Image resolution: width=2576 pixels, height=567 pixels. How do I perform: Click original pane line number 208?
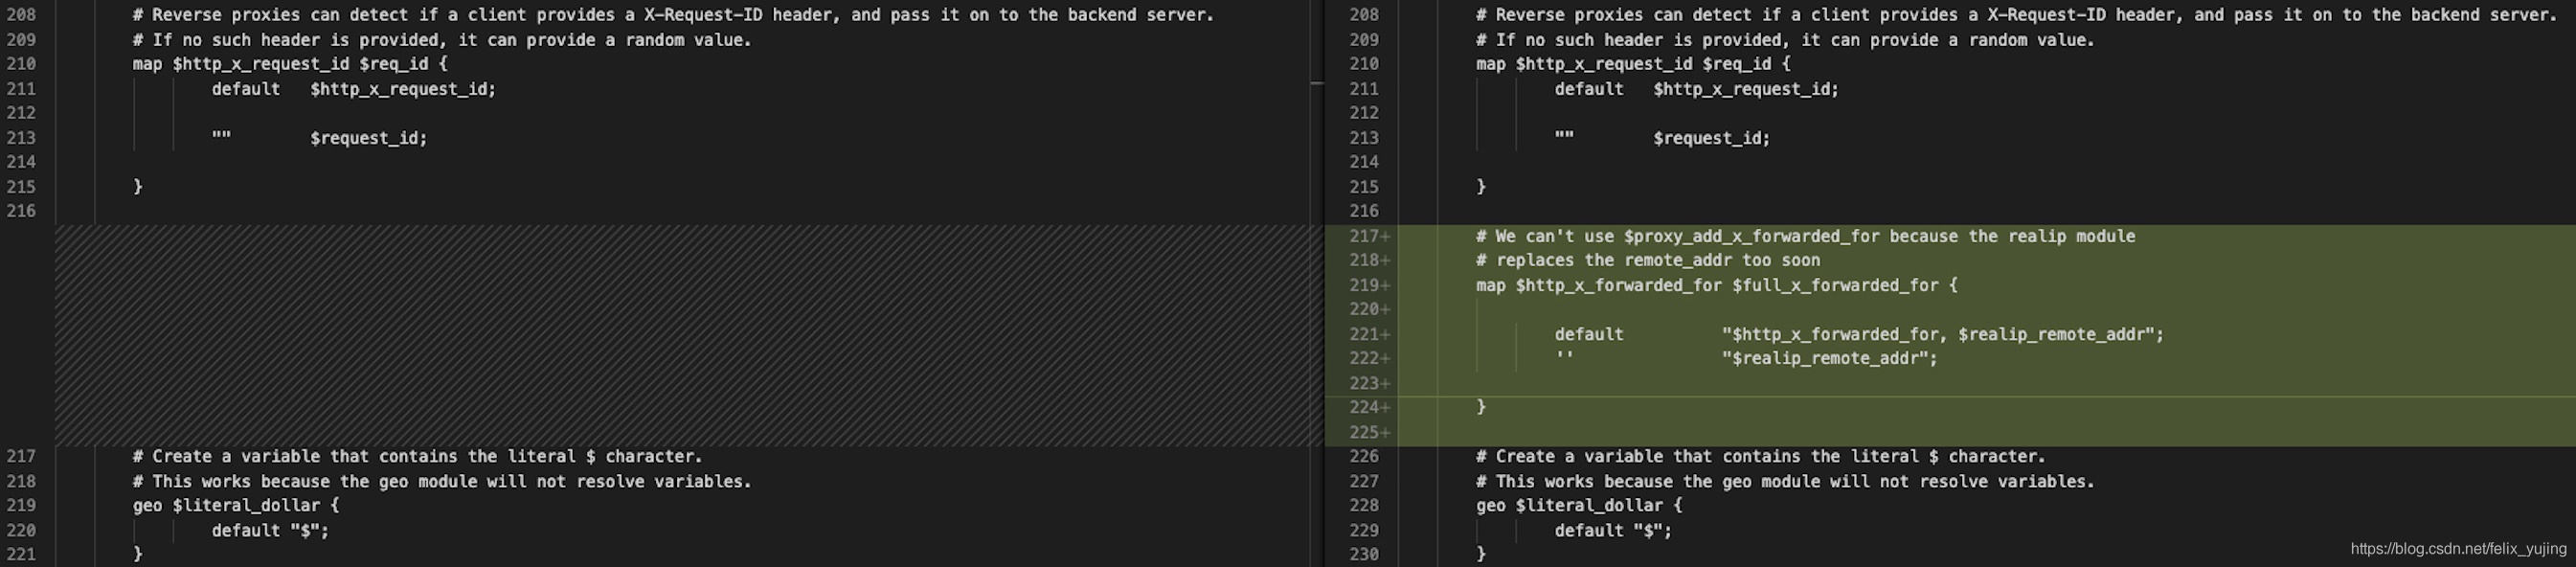pyautogui.click(x=21, y=15)
